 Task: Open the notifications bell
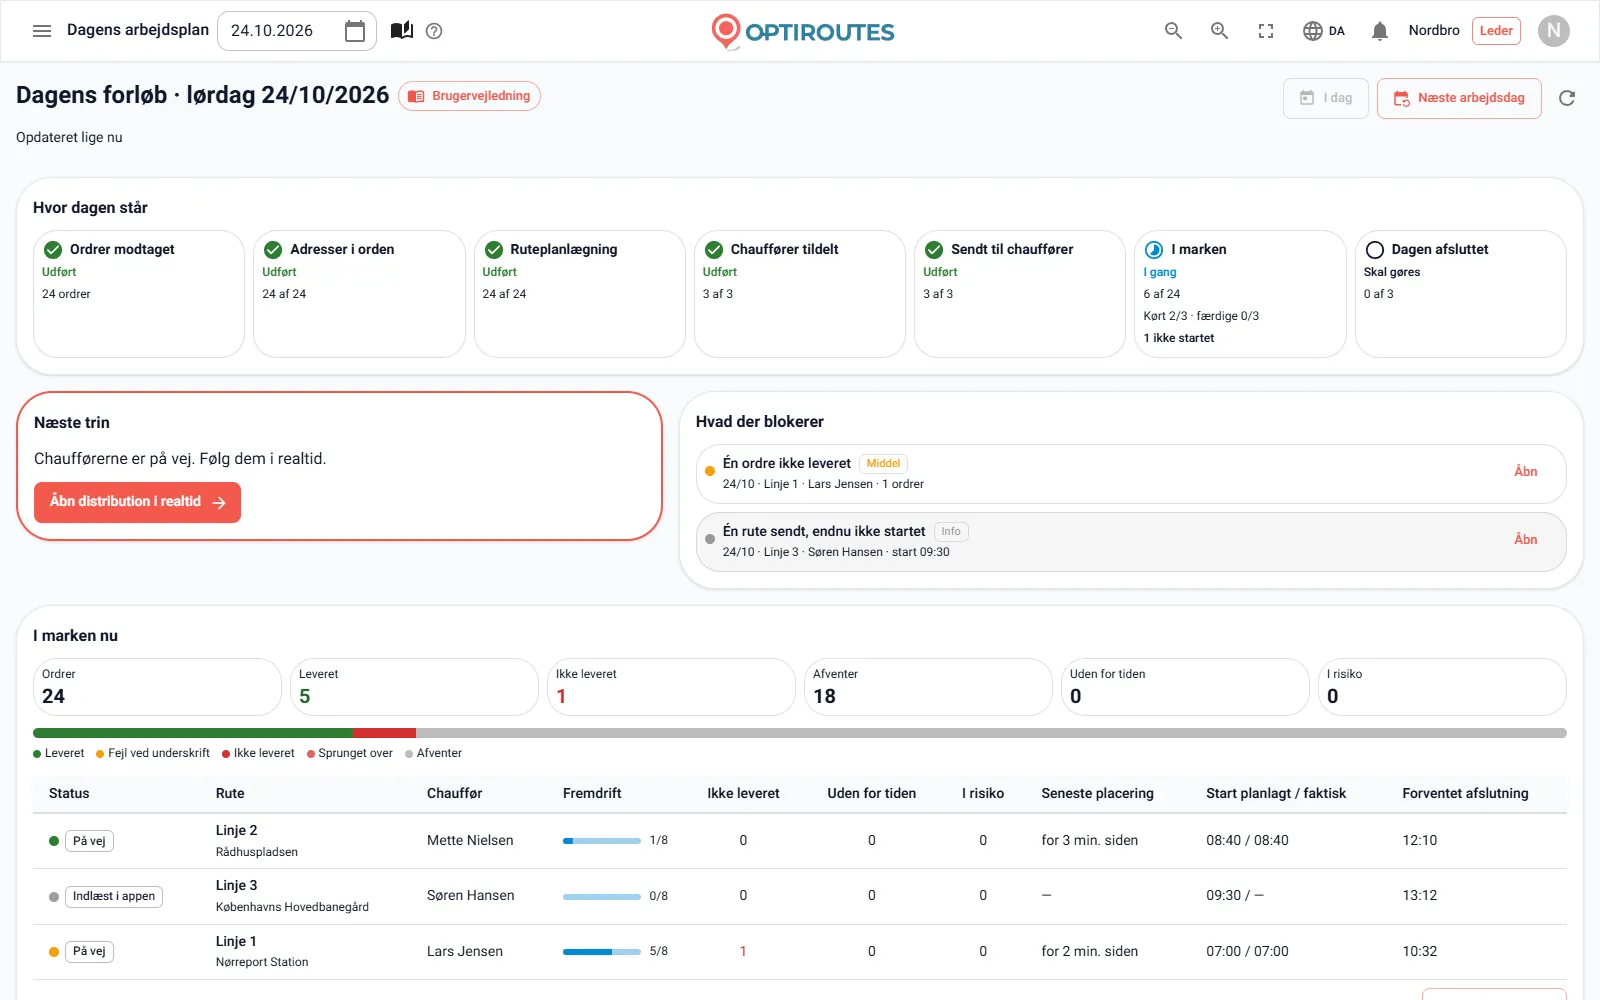click(1380, 31)
